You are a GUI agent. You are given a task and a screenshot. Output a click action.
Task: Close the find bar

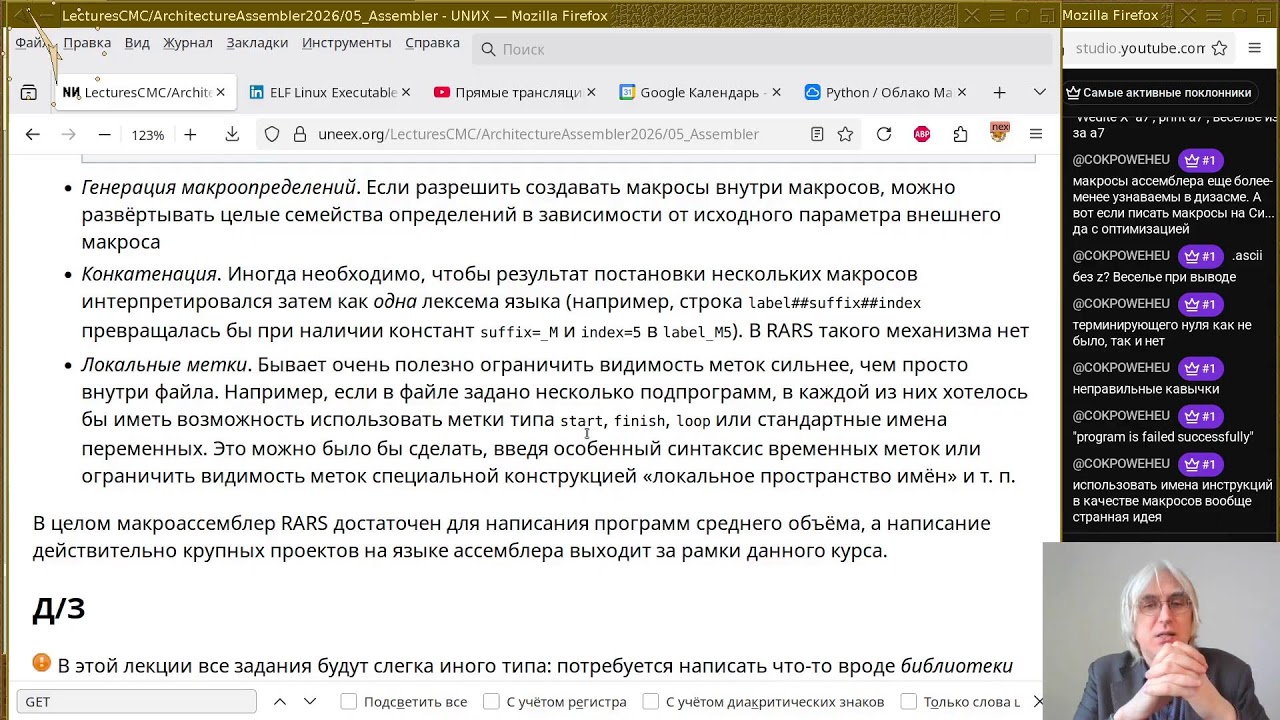[x=1038, y=701]
